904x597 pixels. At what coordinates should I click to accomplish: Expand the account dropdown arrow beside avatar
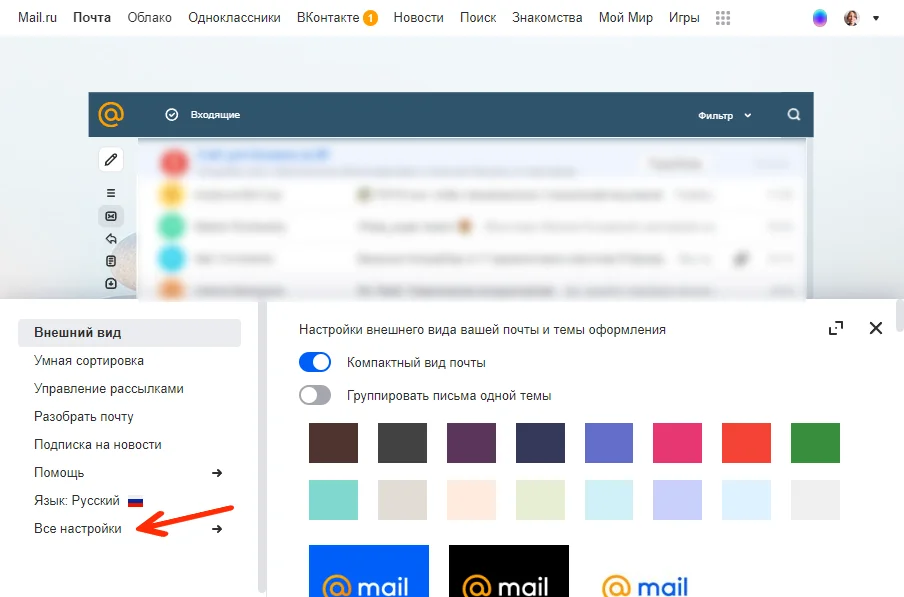[x=876, y=18]
